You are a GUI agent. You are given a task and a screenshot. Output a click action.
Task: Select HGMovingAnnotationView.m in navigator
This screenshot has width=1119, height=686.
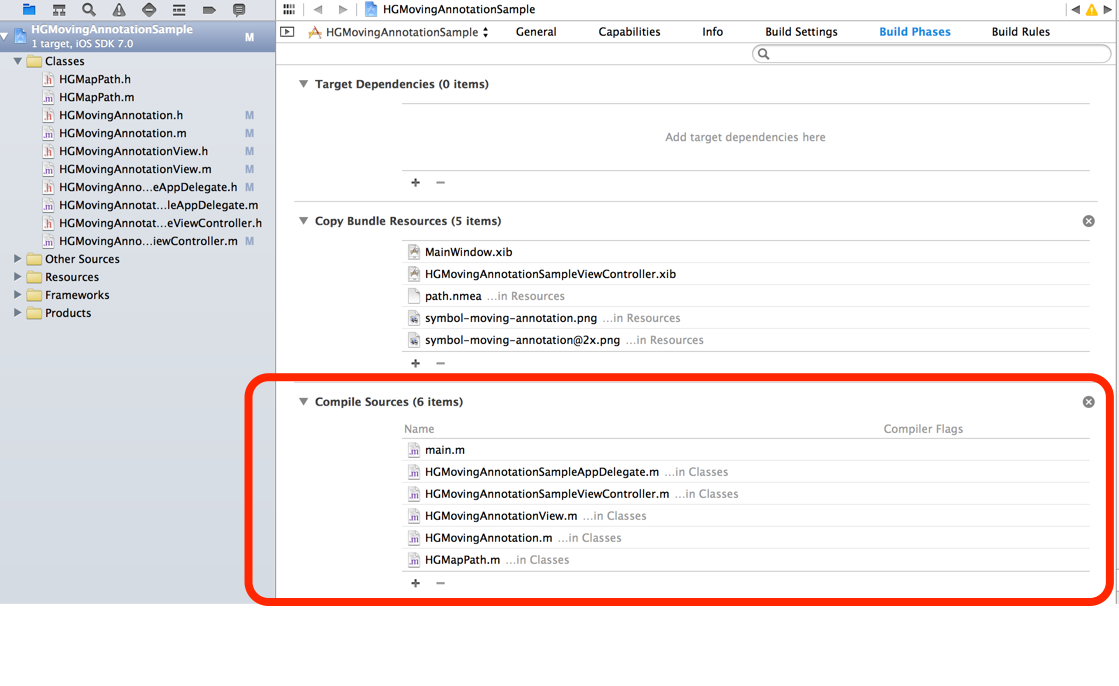pos(137,169)
